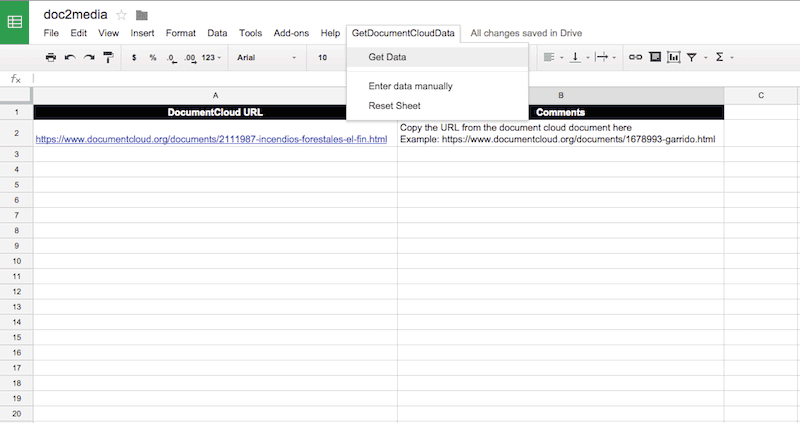Click the select-all corner box

[16, 95]
